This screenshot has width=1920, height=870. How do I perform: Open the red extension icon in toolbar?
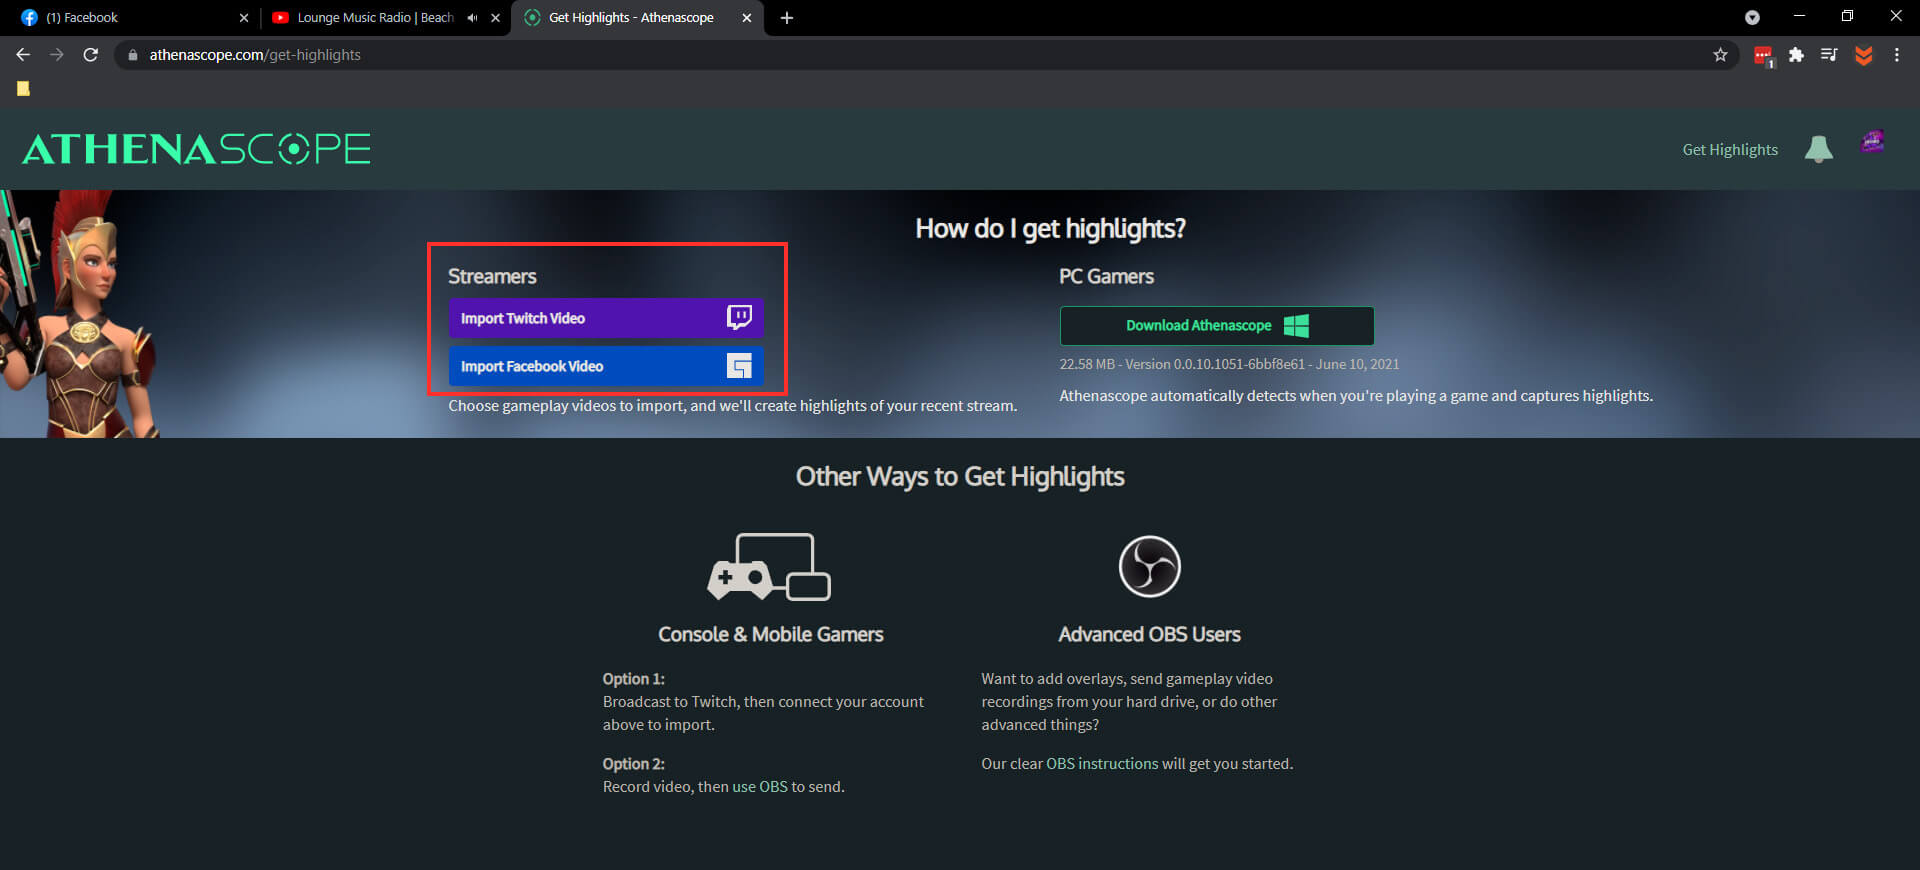(x=1764, y=56)
